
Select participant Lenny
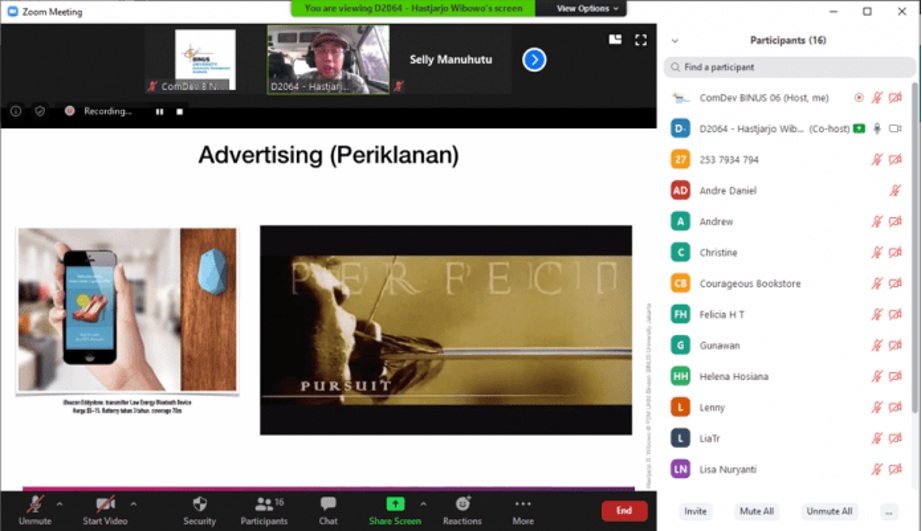[x=788, y=408]
